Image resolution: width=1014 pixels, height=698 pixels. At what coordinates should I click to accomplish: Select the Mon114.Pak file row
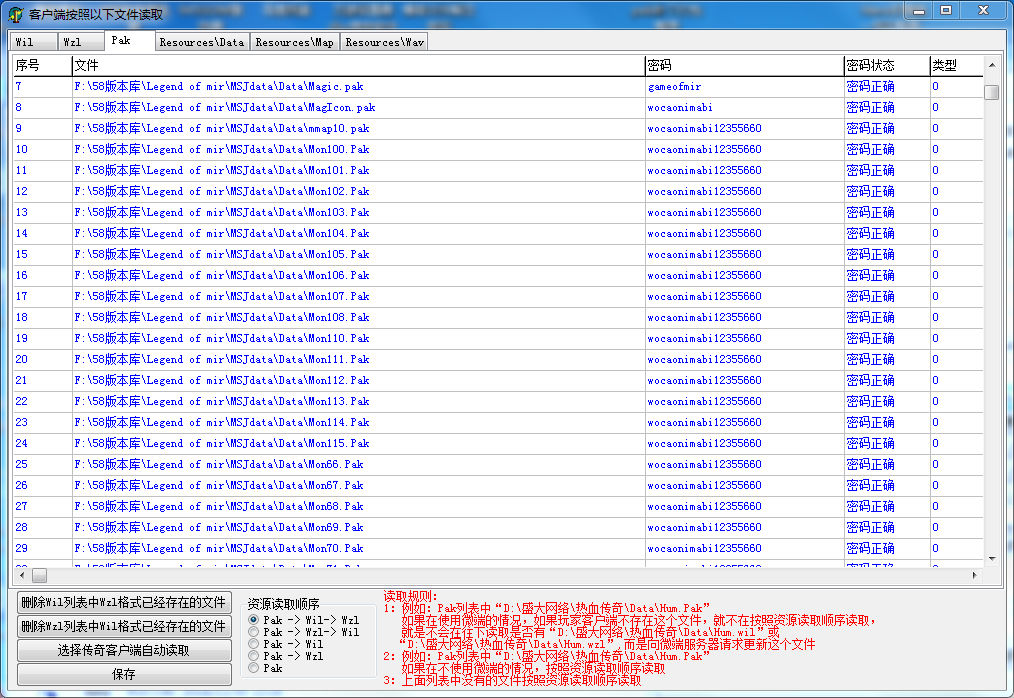(498, 422)
